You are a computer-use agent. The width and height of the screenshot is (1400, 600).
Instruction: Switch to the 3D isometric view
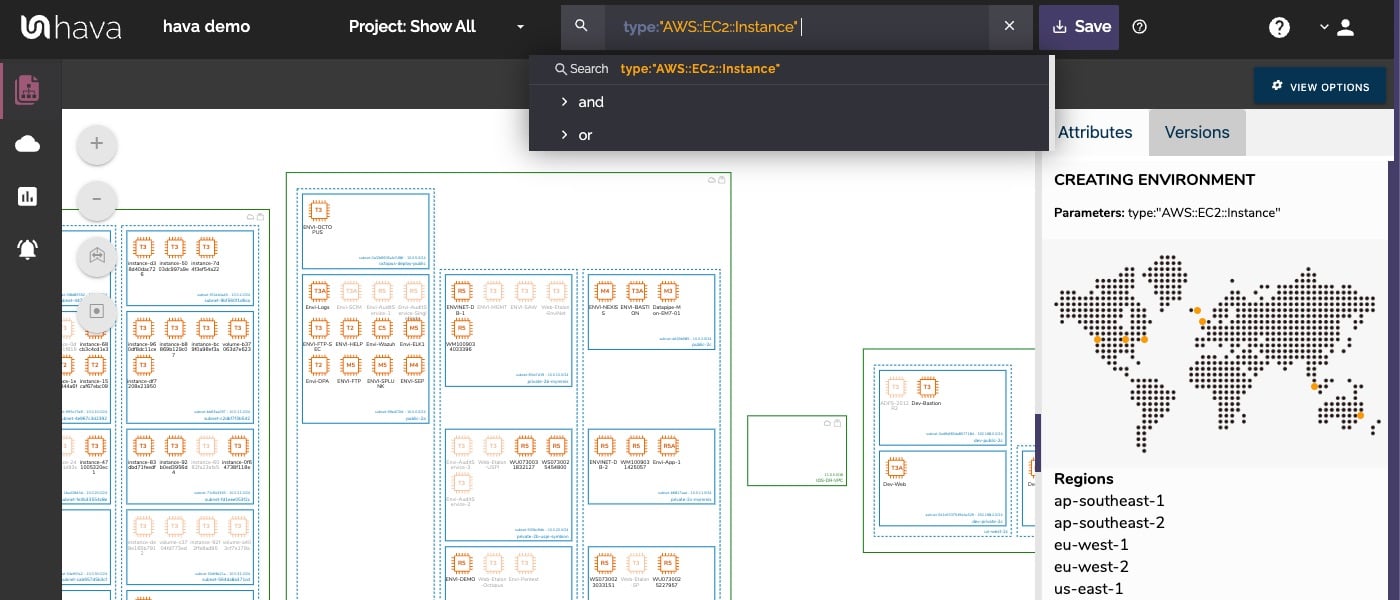[x=97, y=255]
